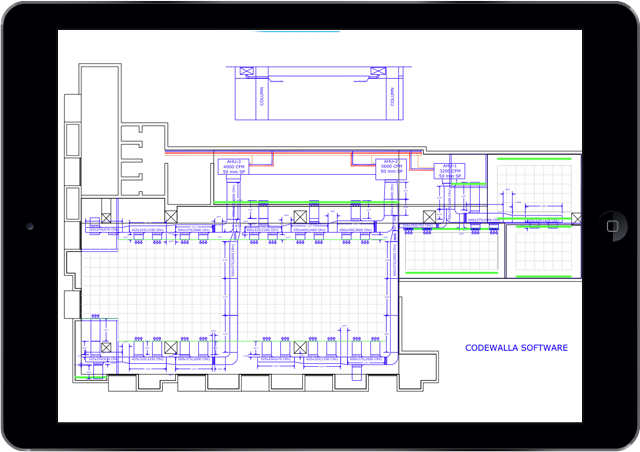
Task: Click the CODEWALLA SOFTWARE text
Action: tap(516, 348)
